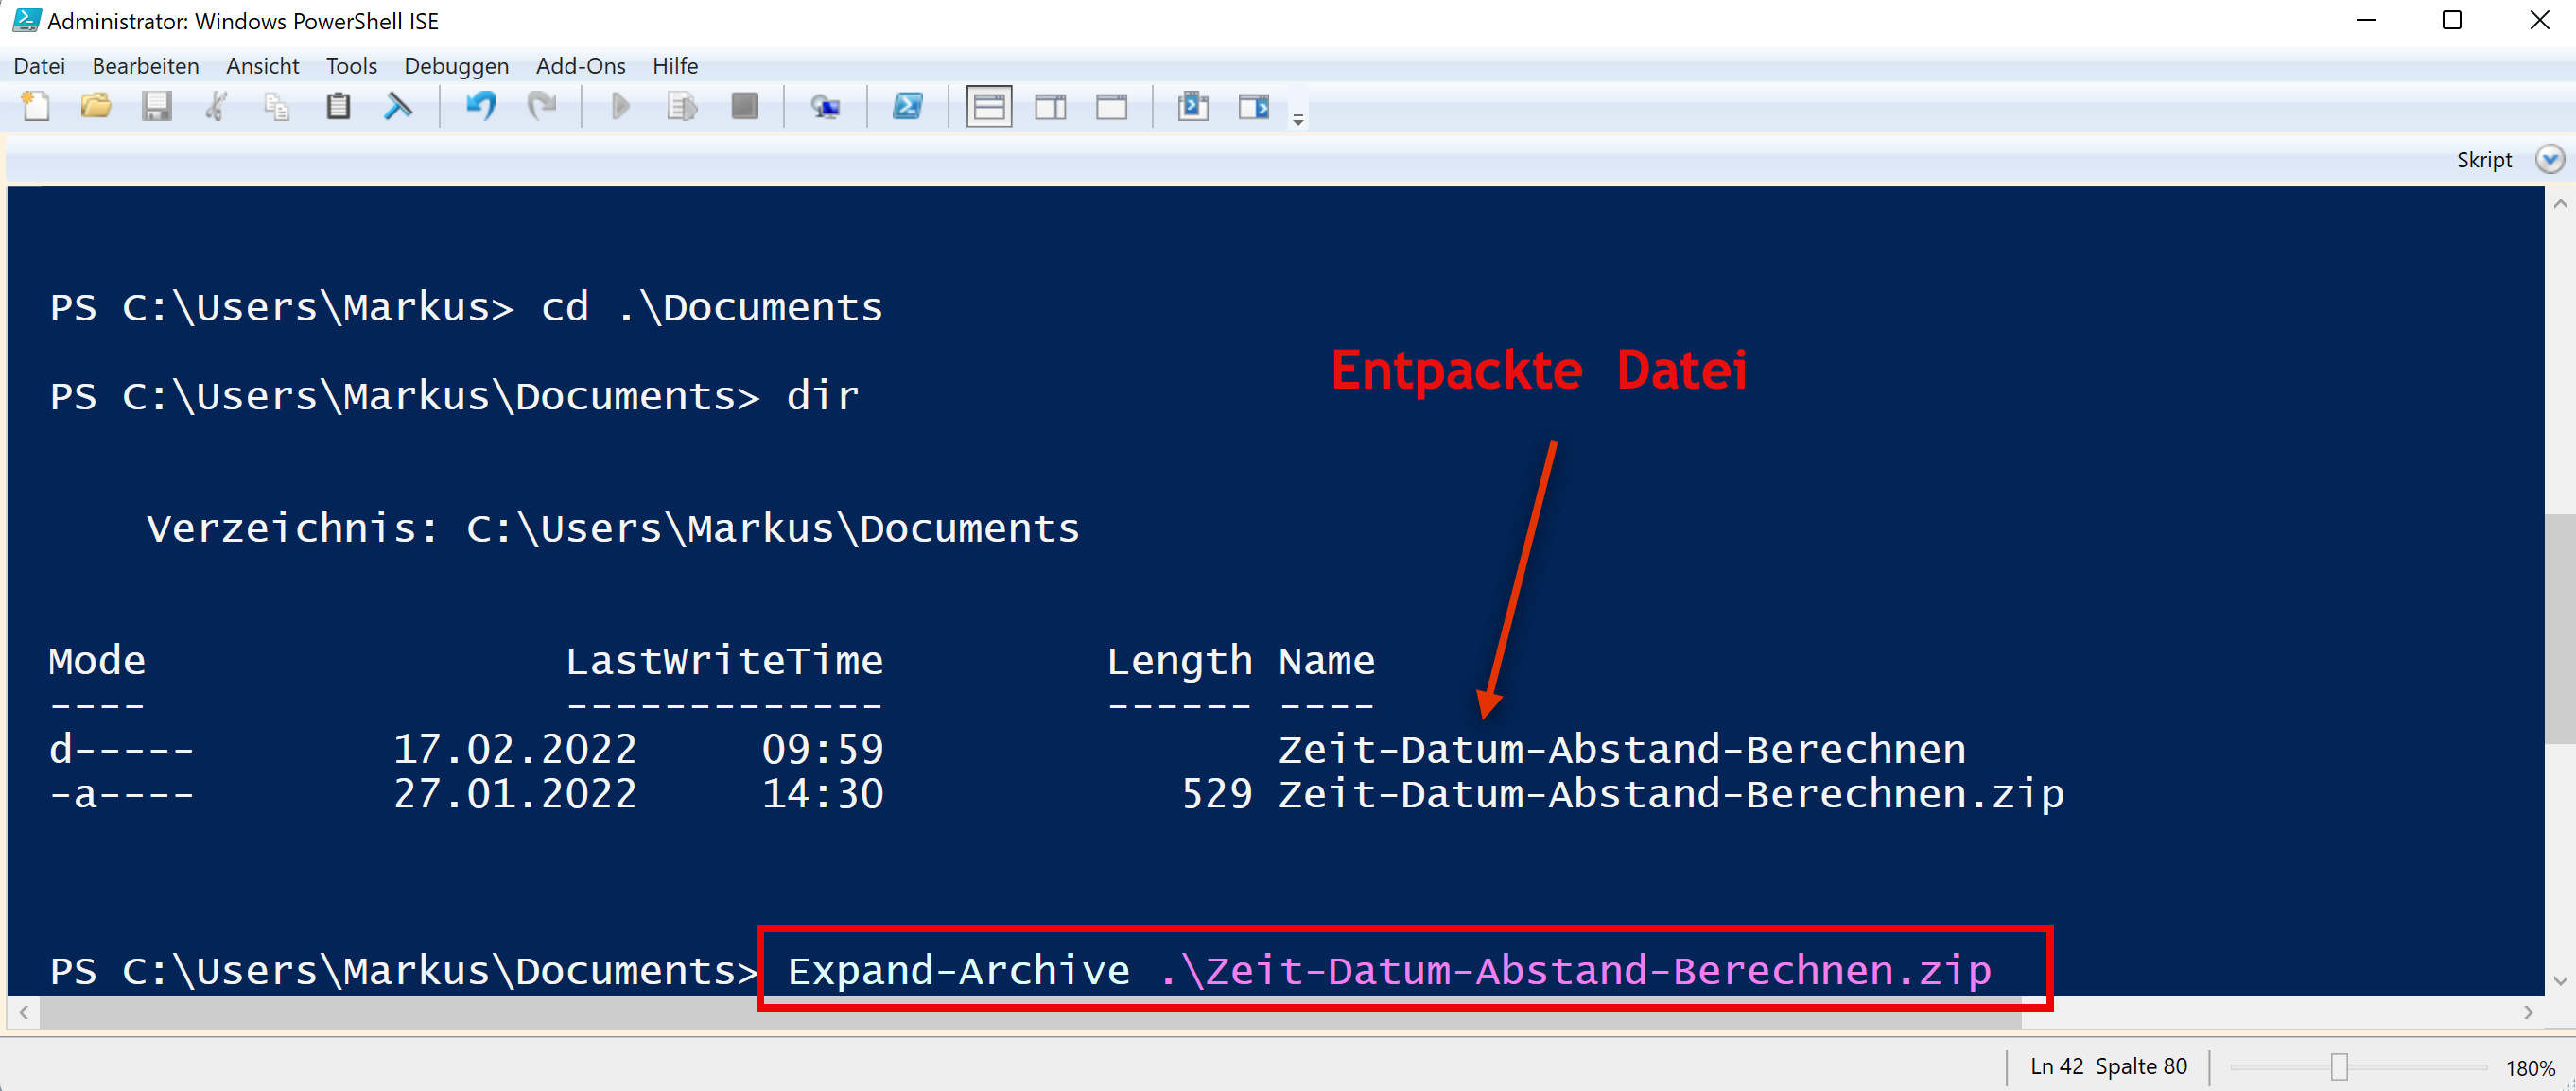Image resolution: width=2576 pixels, height=1091 pixels.
Task: Open the Bearbeiten menu
Action: click(x=146, y=66)
